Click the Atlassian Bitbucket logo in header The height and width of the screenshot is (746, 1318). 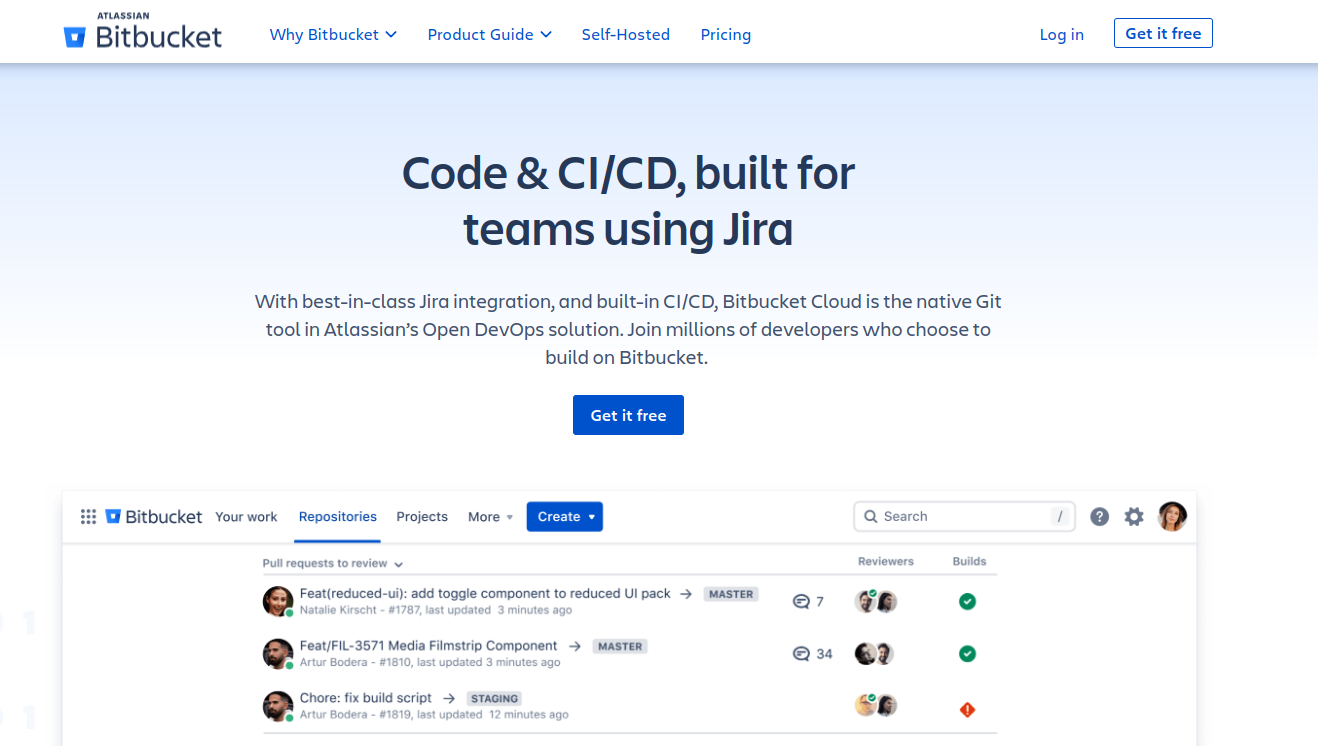[143, 33]
